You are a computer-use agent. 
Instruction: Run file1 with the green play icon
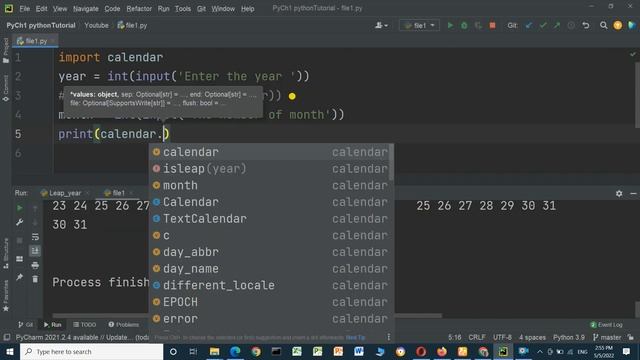point(450,25)
